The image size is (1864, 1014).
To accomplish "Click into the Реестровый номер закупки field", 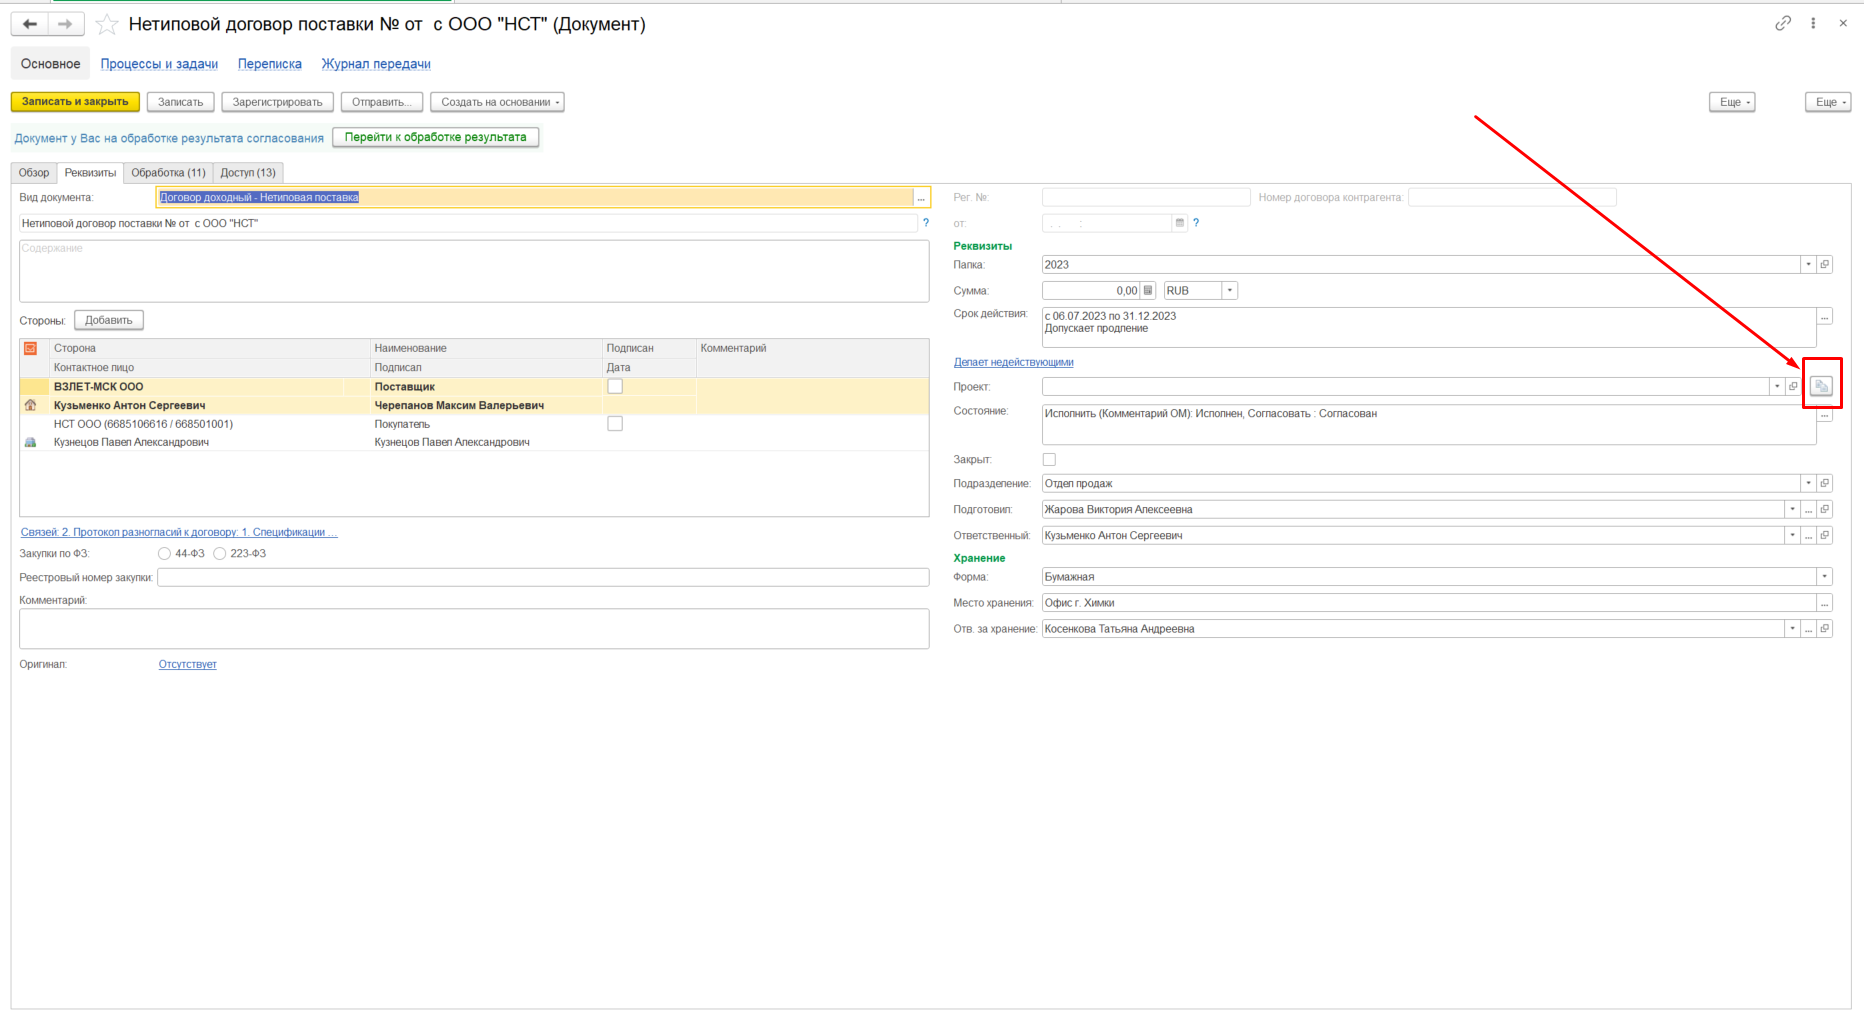I will coord(543,578).
